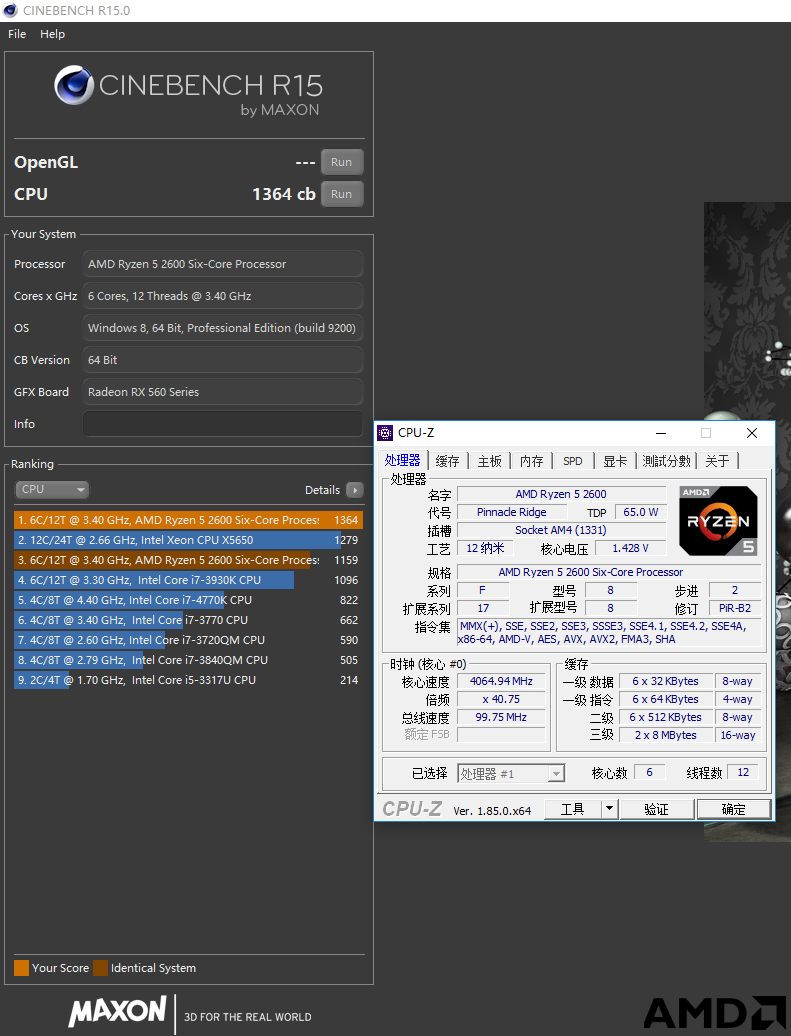The width and height of the screenshot is (791, 1036).
Task: Click the 验证 button in CPU-Z
Action: click(x=657, y=809)
